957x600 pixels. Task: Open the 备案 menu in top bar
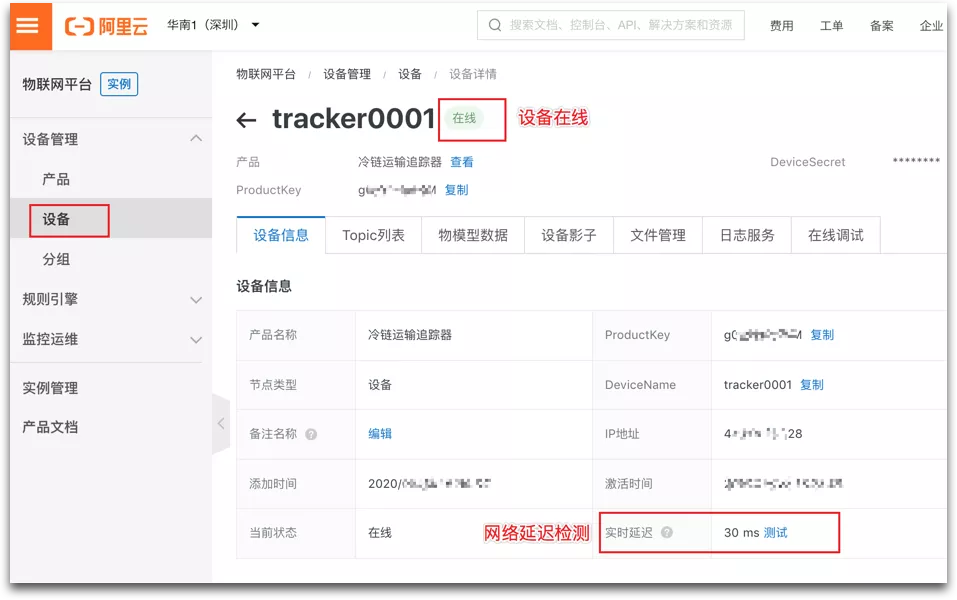[881, 26]
